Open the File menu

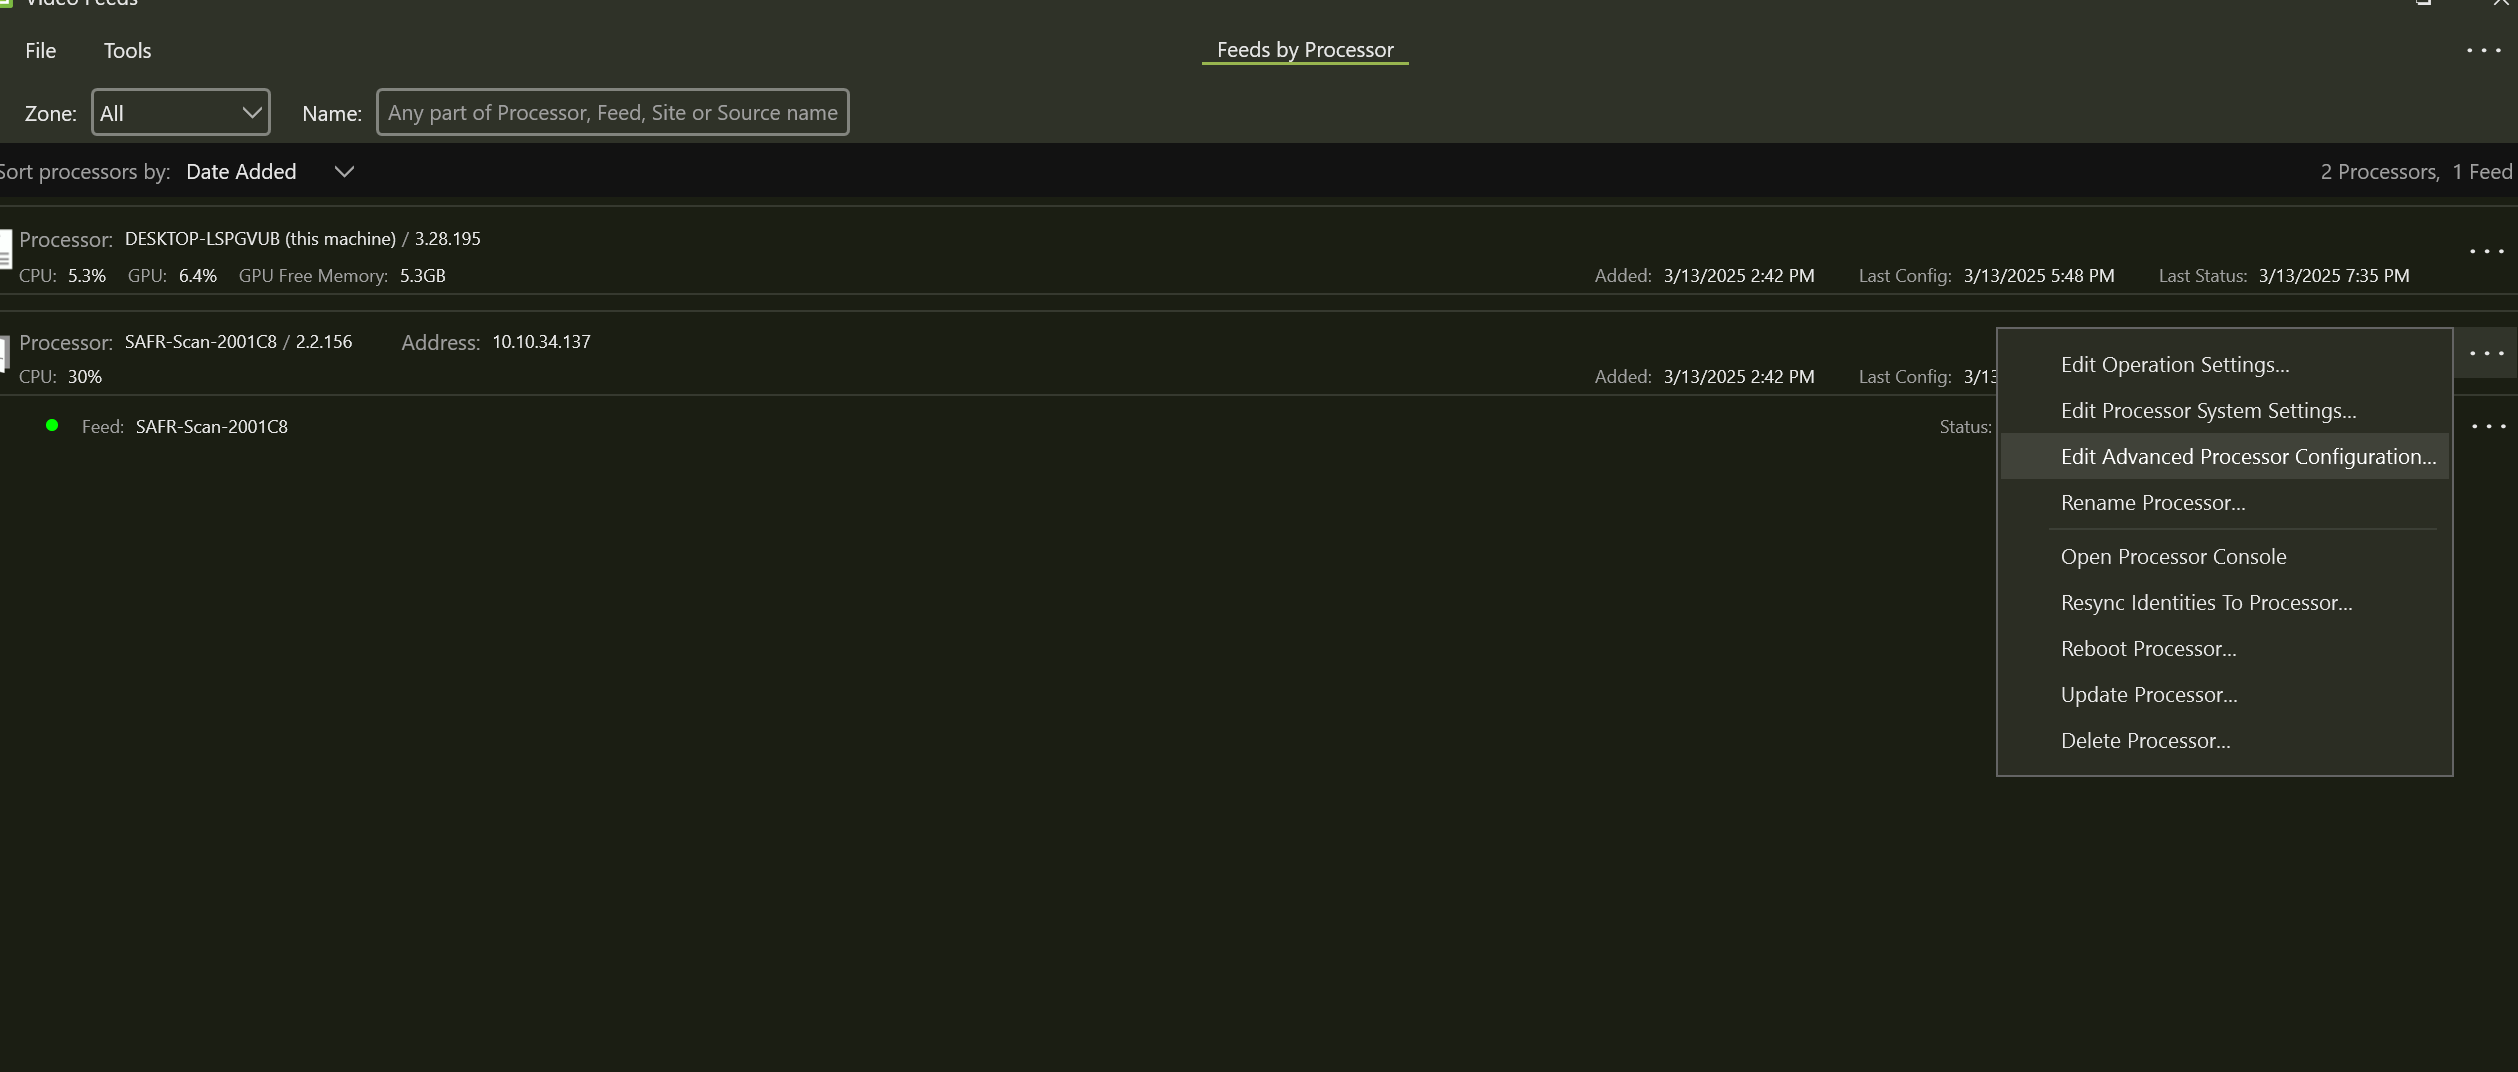tap(41, 51)
